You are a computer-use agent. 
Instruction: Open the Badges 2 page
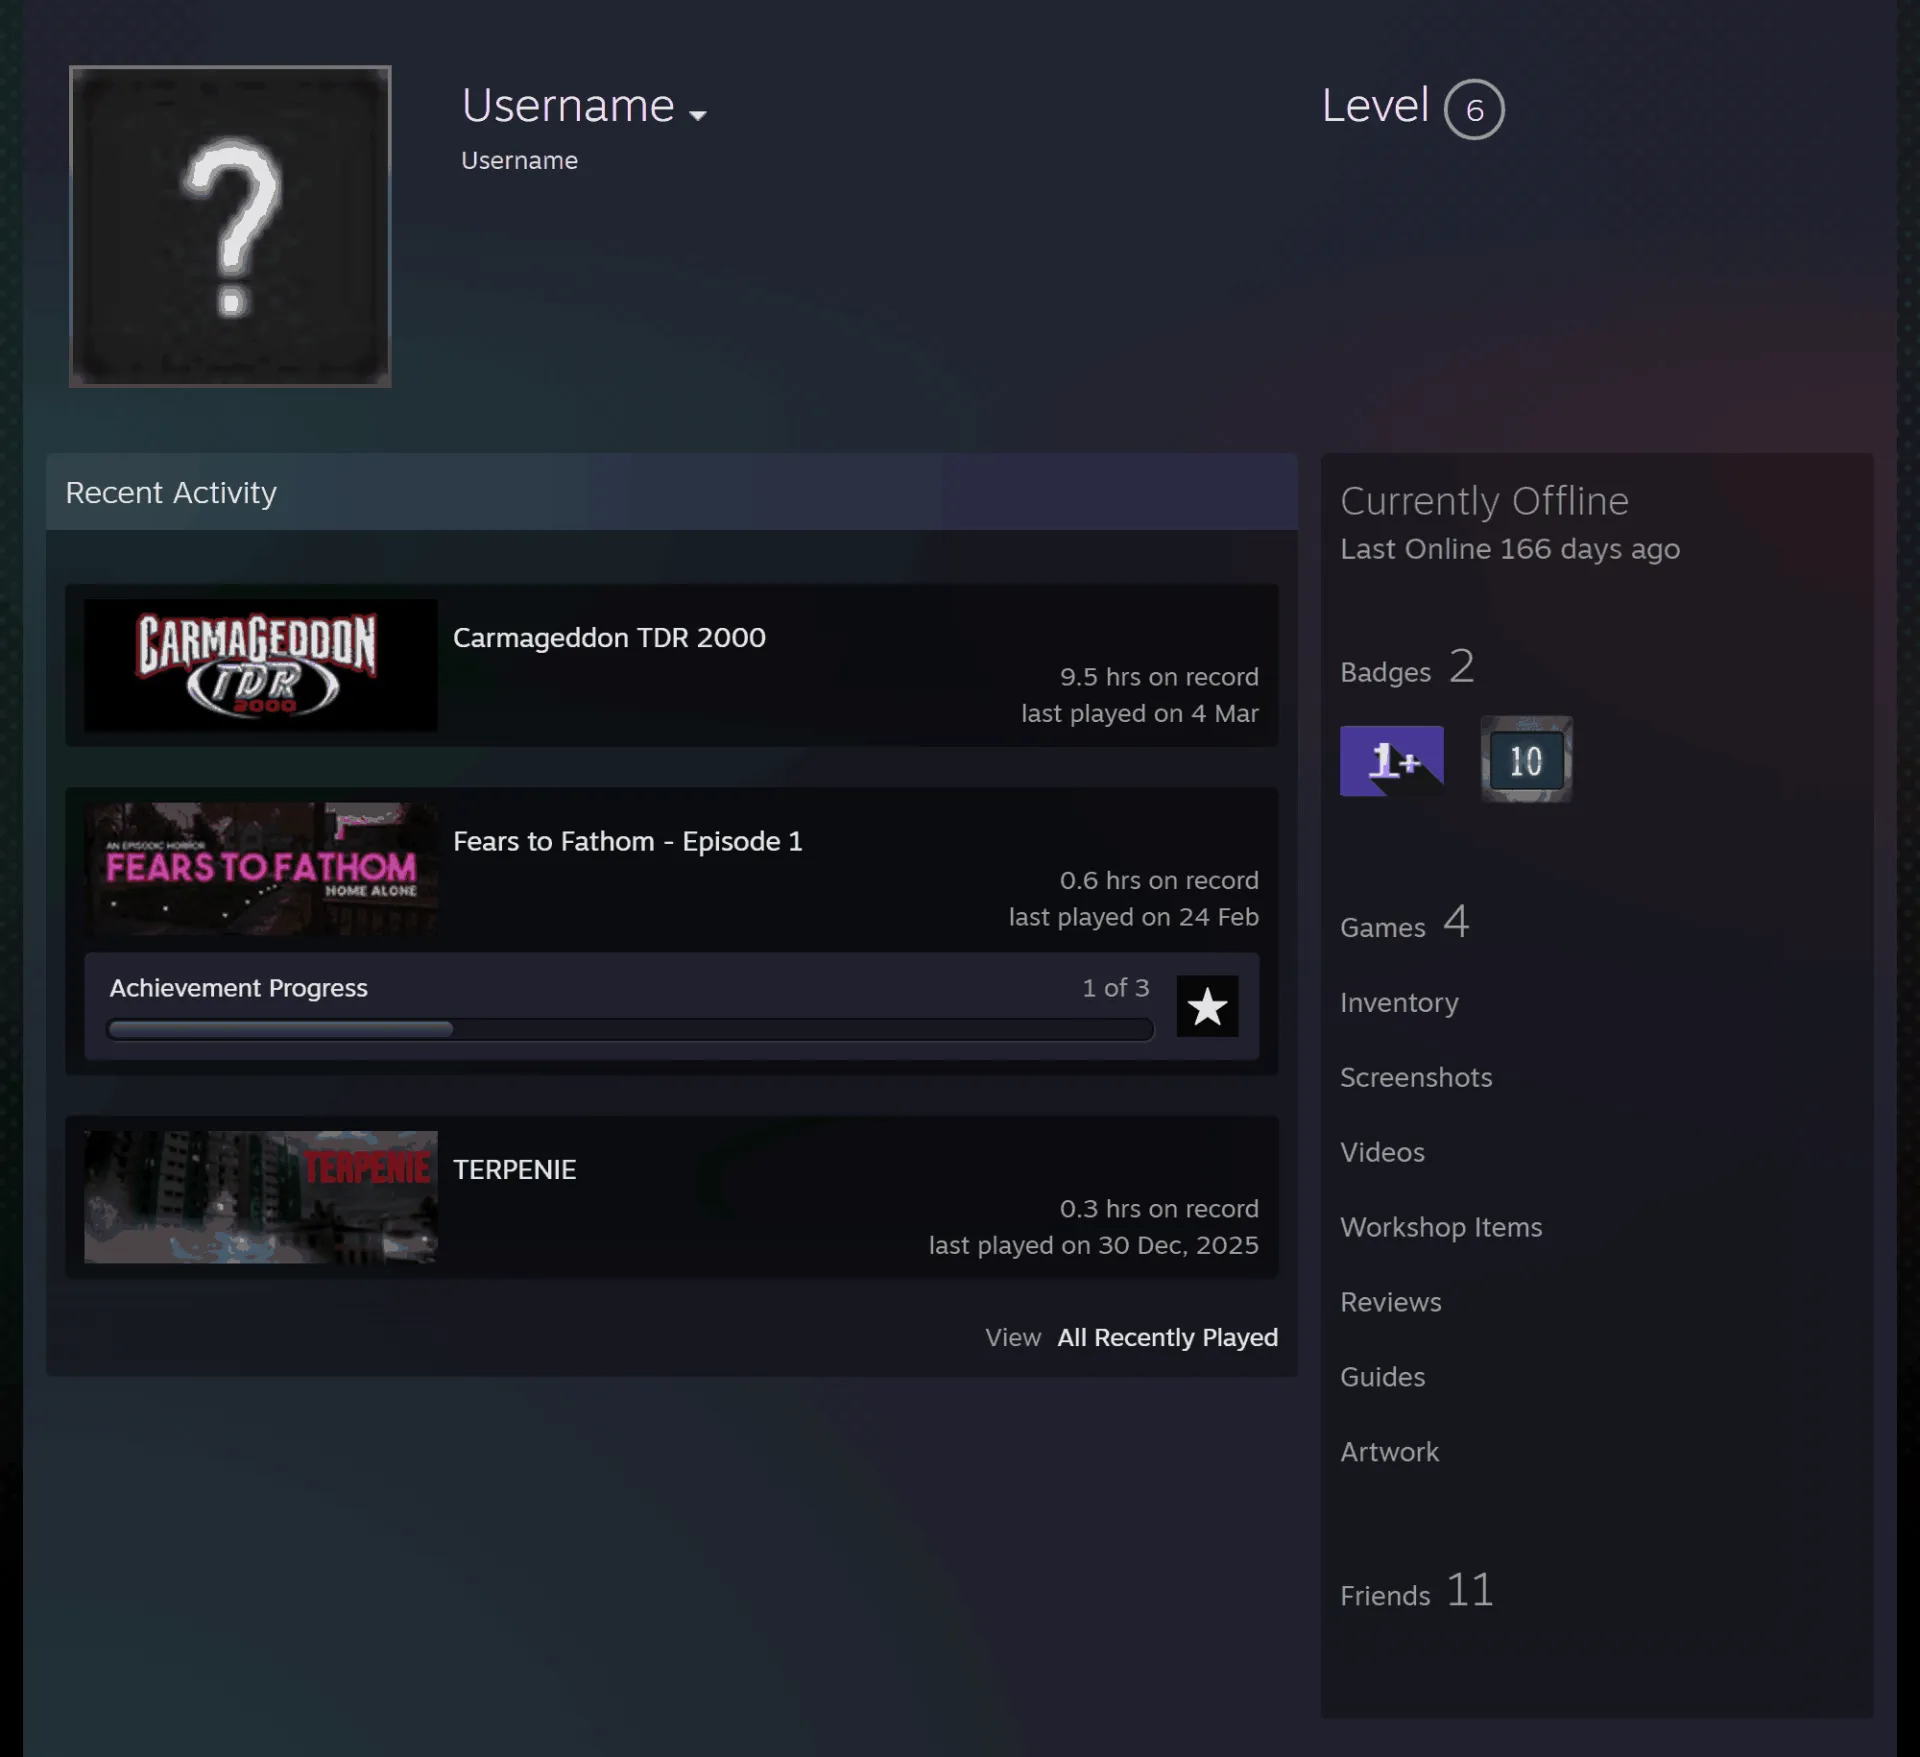click(1408, 667)
